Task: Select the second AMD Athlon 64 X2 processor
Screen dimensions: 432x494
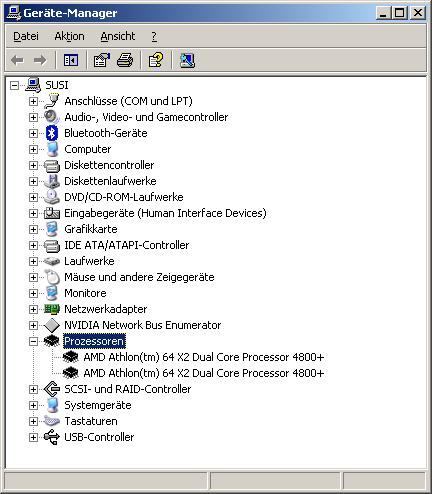Action: 204,373
